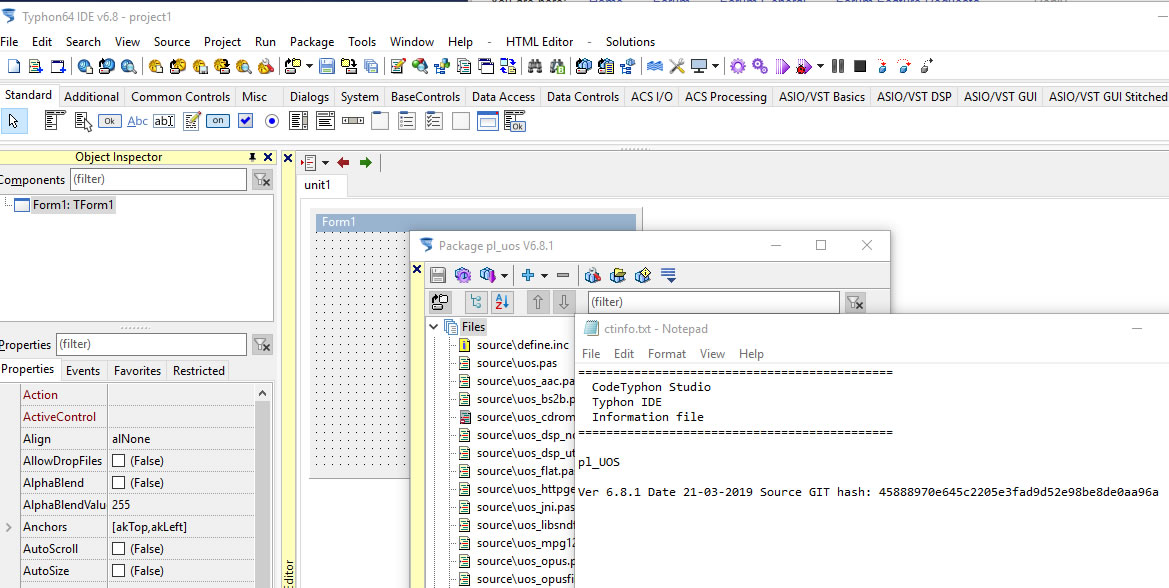
Task: Click the Save package floppy icon in package window
Action: [438, 275]
